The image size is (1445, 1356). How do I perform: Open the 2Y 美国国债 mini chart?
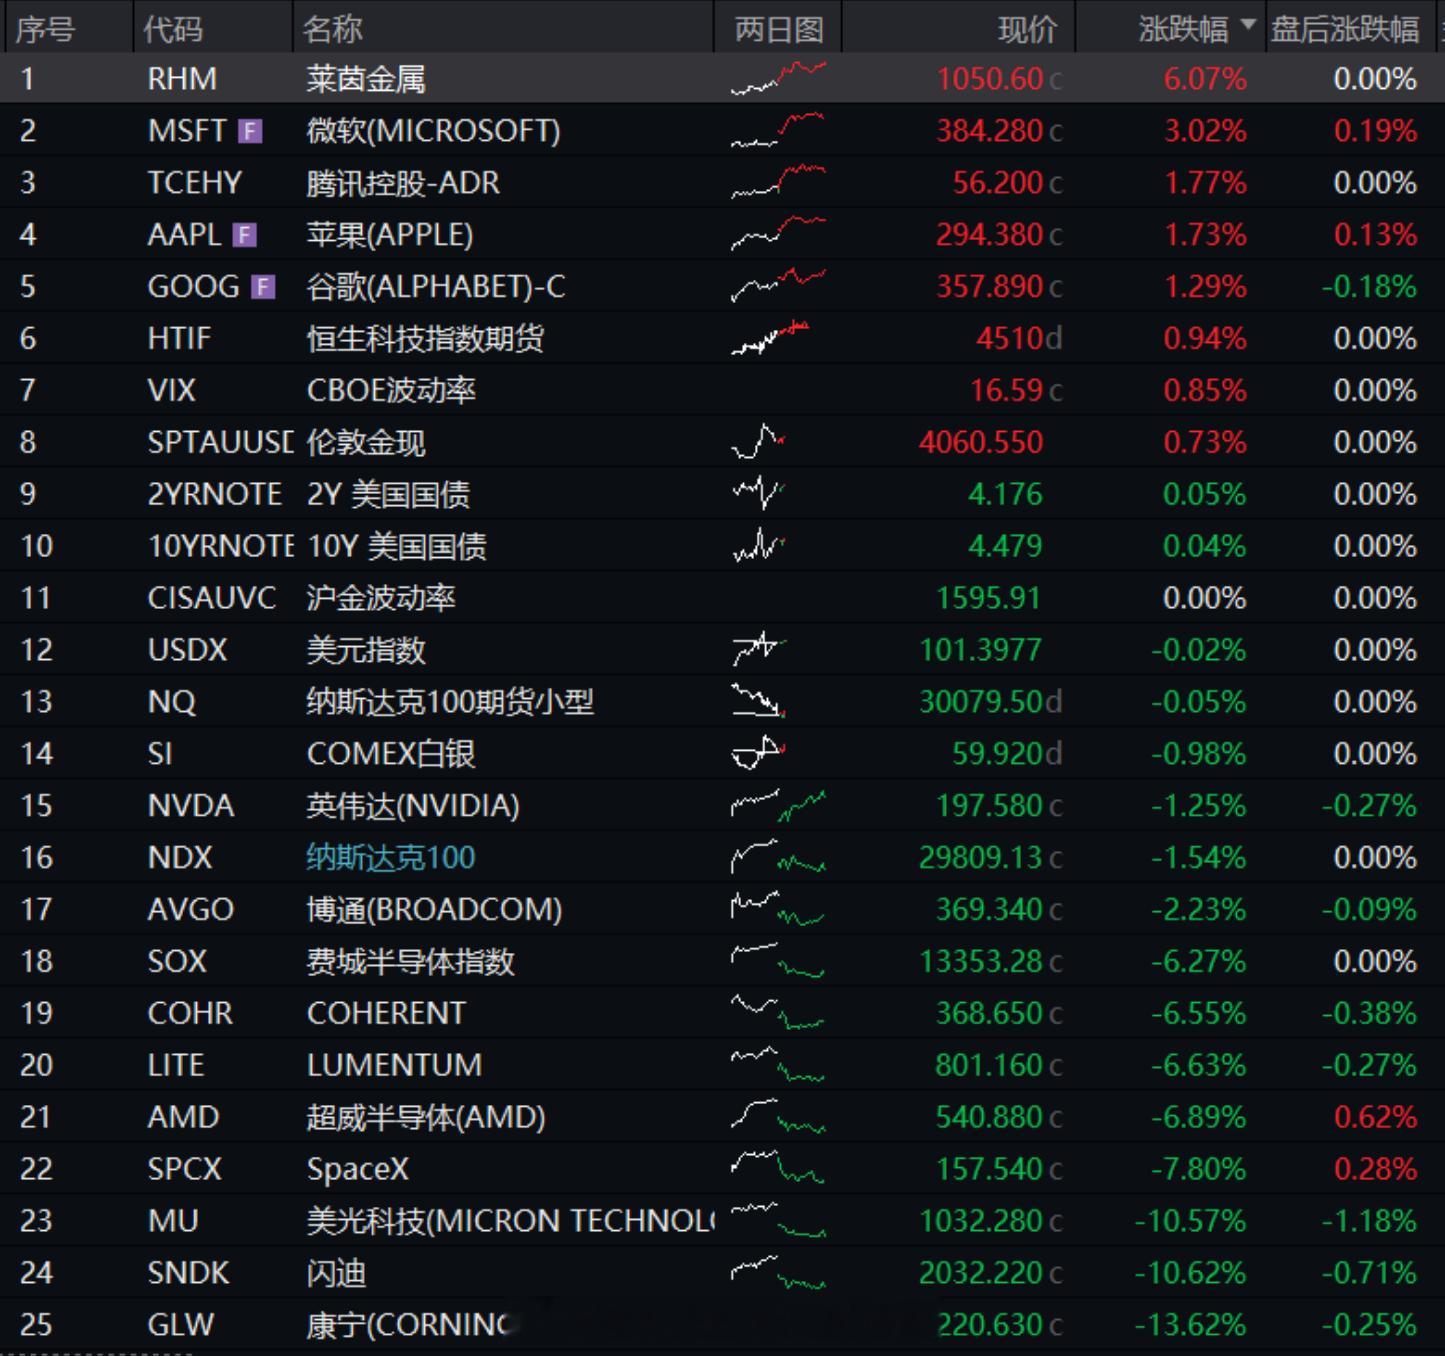(x=758, y=493)
